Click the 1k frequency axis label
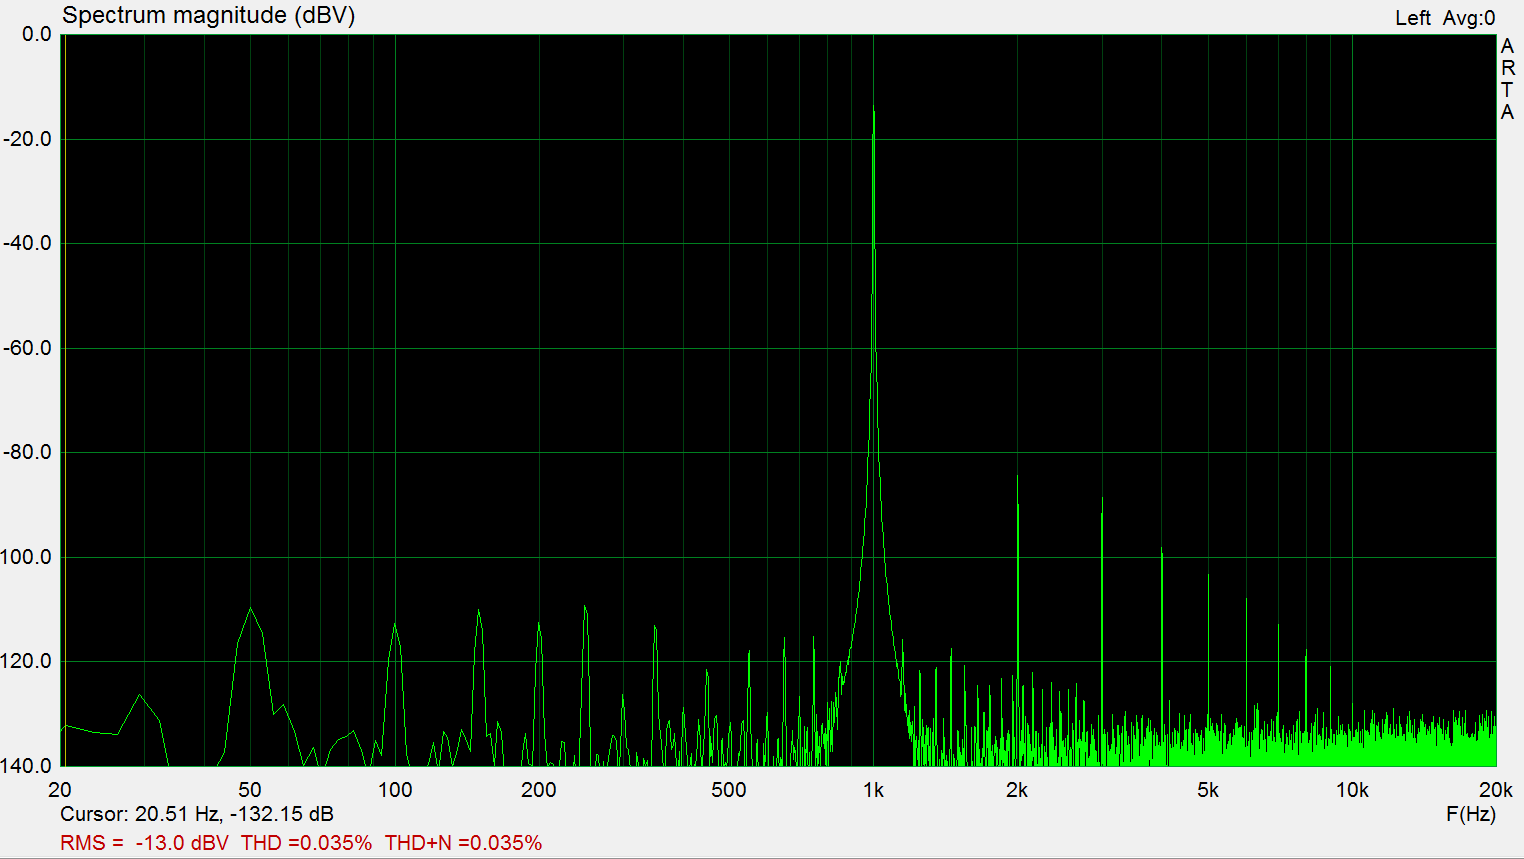The height and width of the screenshot is (859, 1524). pos(874,790)
